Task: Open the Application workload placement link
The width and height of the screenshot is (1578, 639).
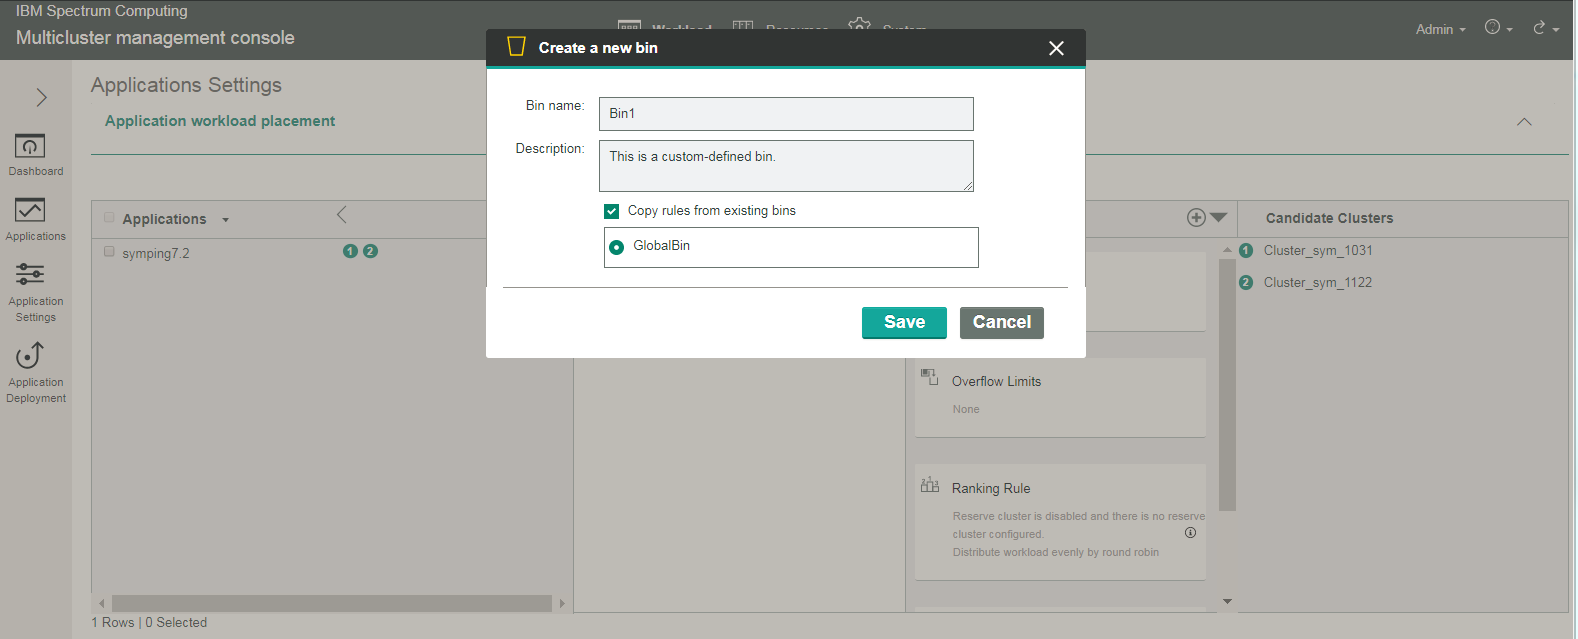Action: point(220,121)
